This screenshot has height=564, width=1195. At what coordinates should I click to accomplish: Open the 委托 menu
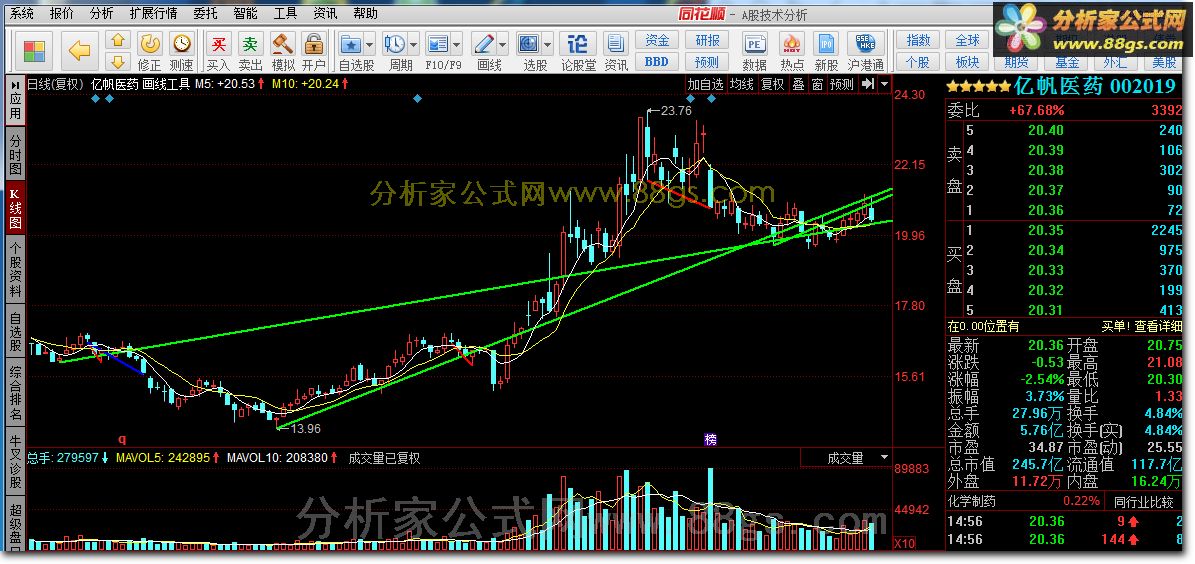click(x=205, y=13)
